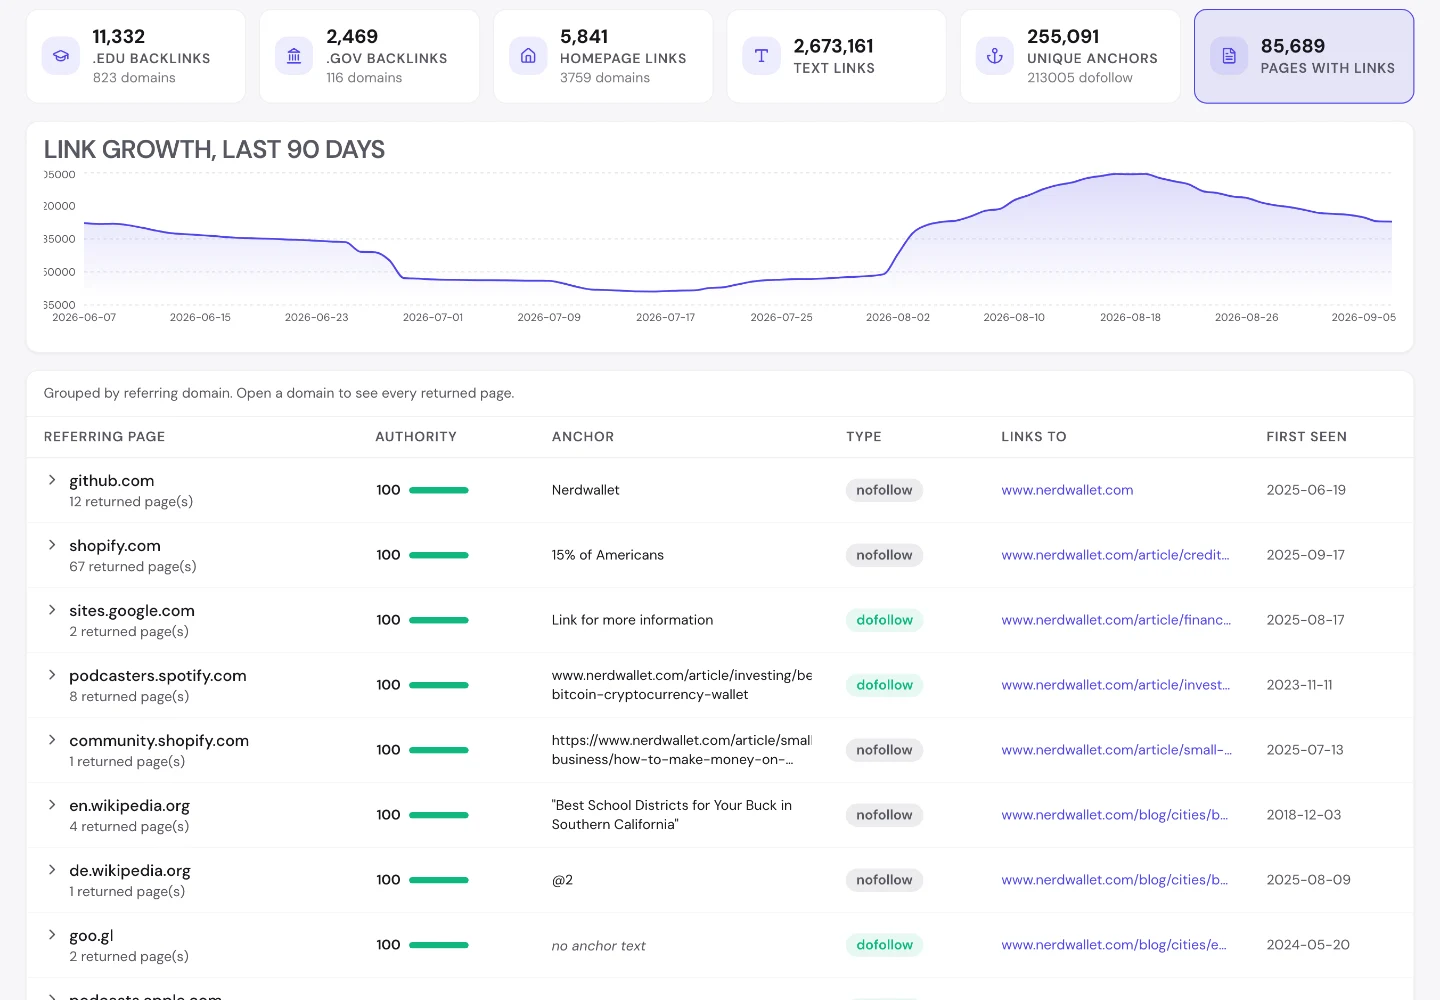Click the Anchor column header

pos(583,437)
